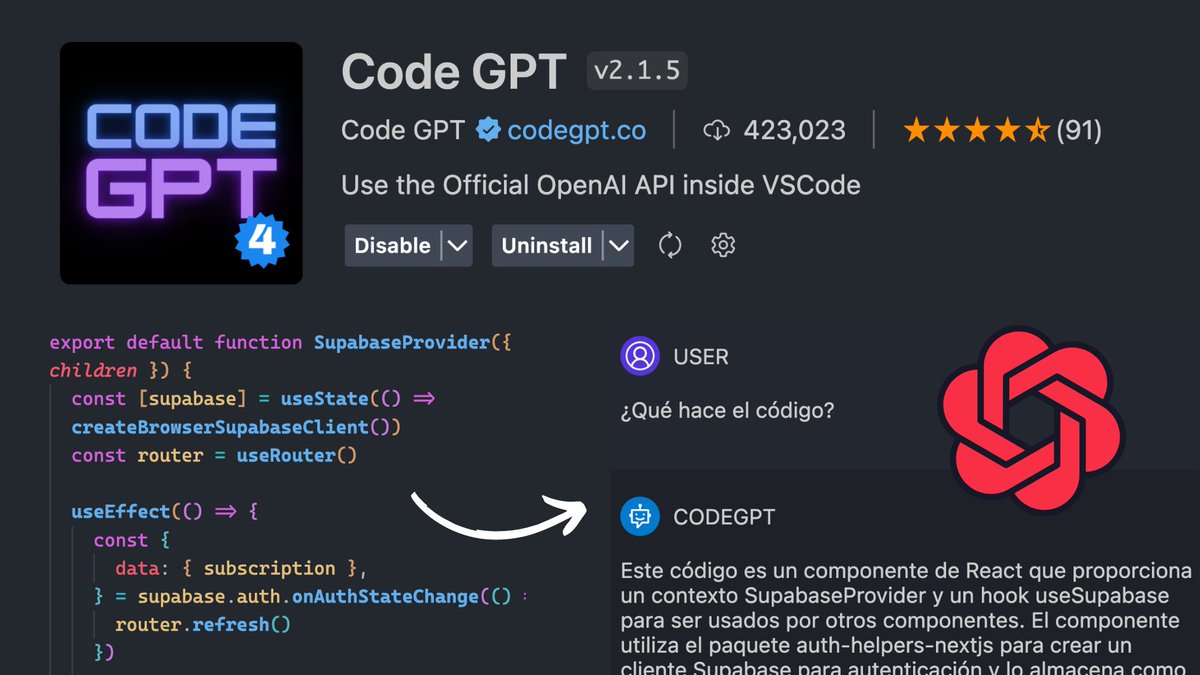This screenshot has width=1200, height=675.
Task: Click the sync/refresh extension icon
Action: 670,245
